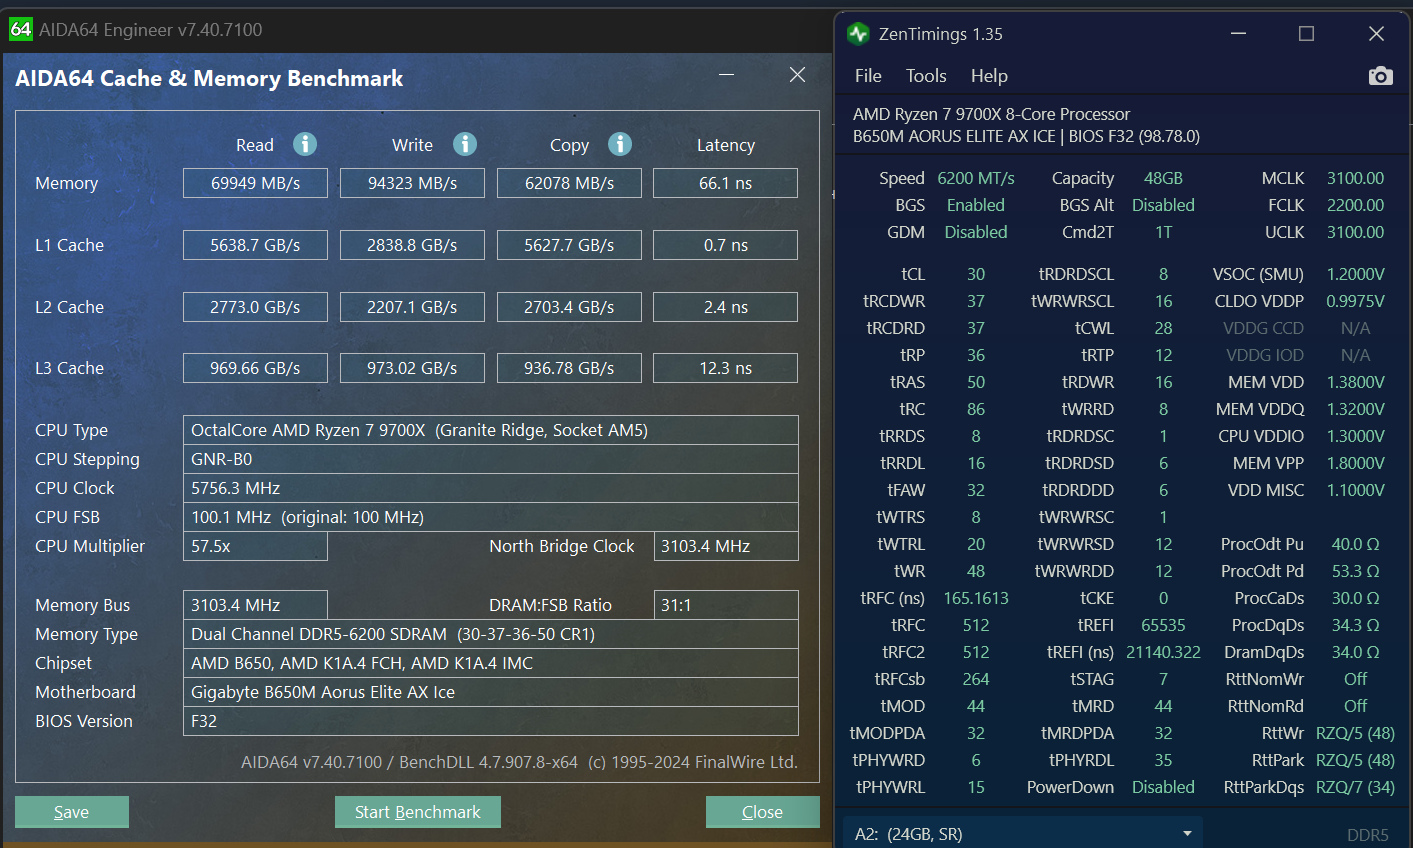Click the Write info icon
The width and height of the screenshot is (1413, 848).
pos(465,144)
